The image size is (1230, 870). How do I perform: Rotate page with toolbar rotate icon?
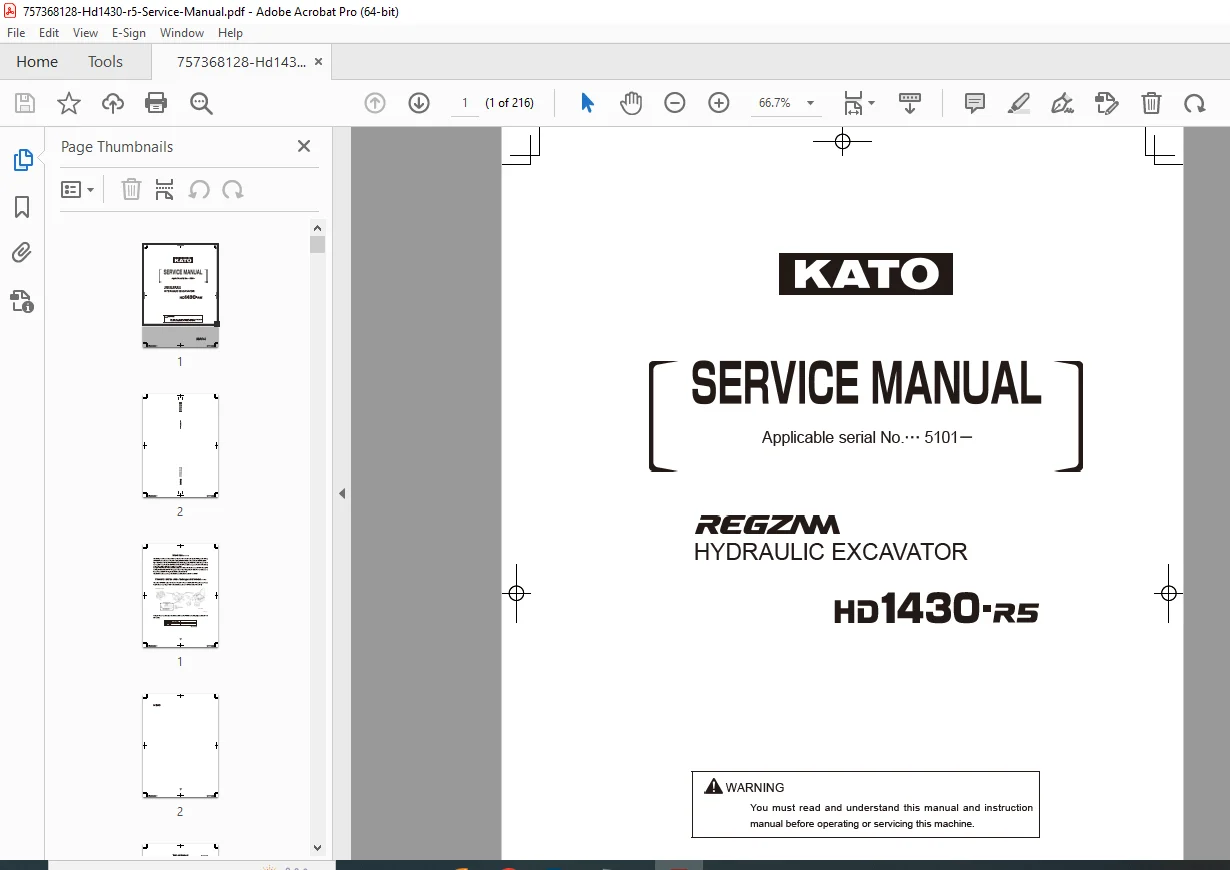coord(1195,103)
